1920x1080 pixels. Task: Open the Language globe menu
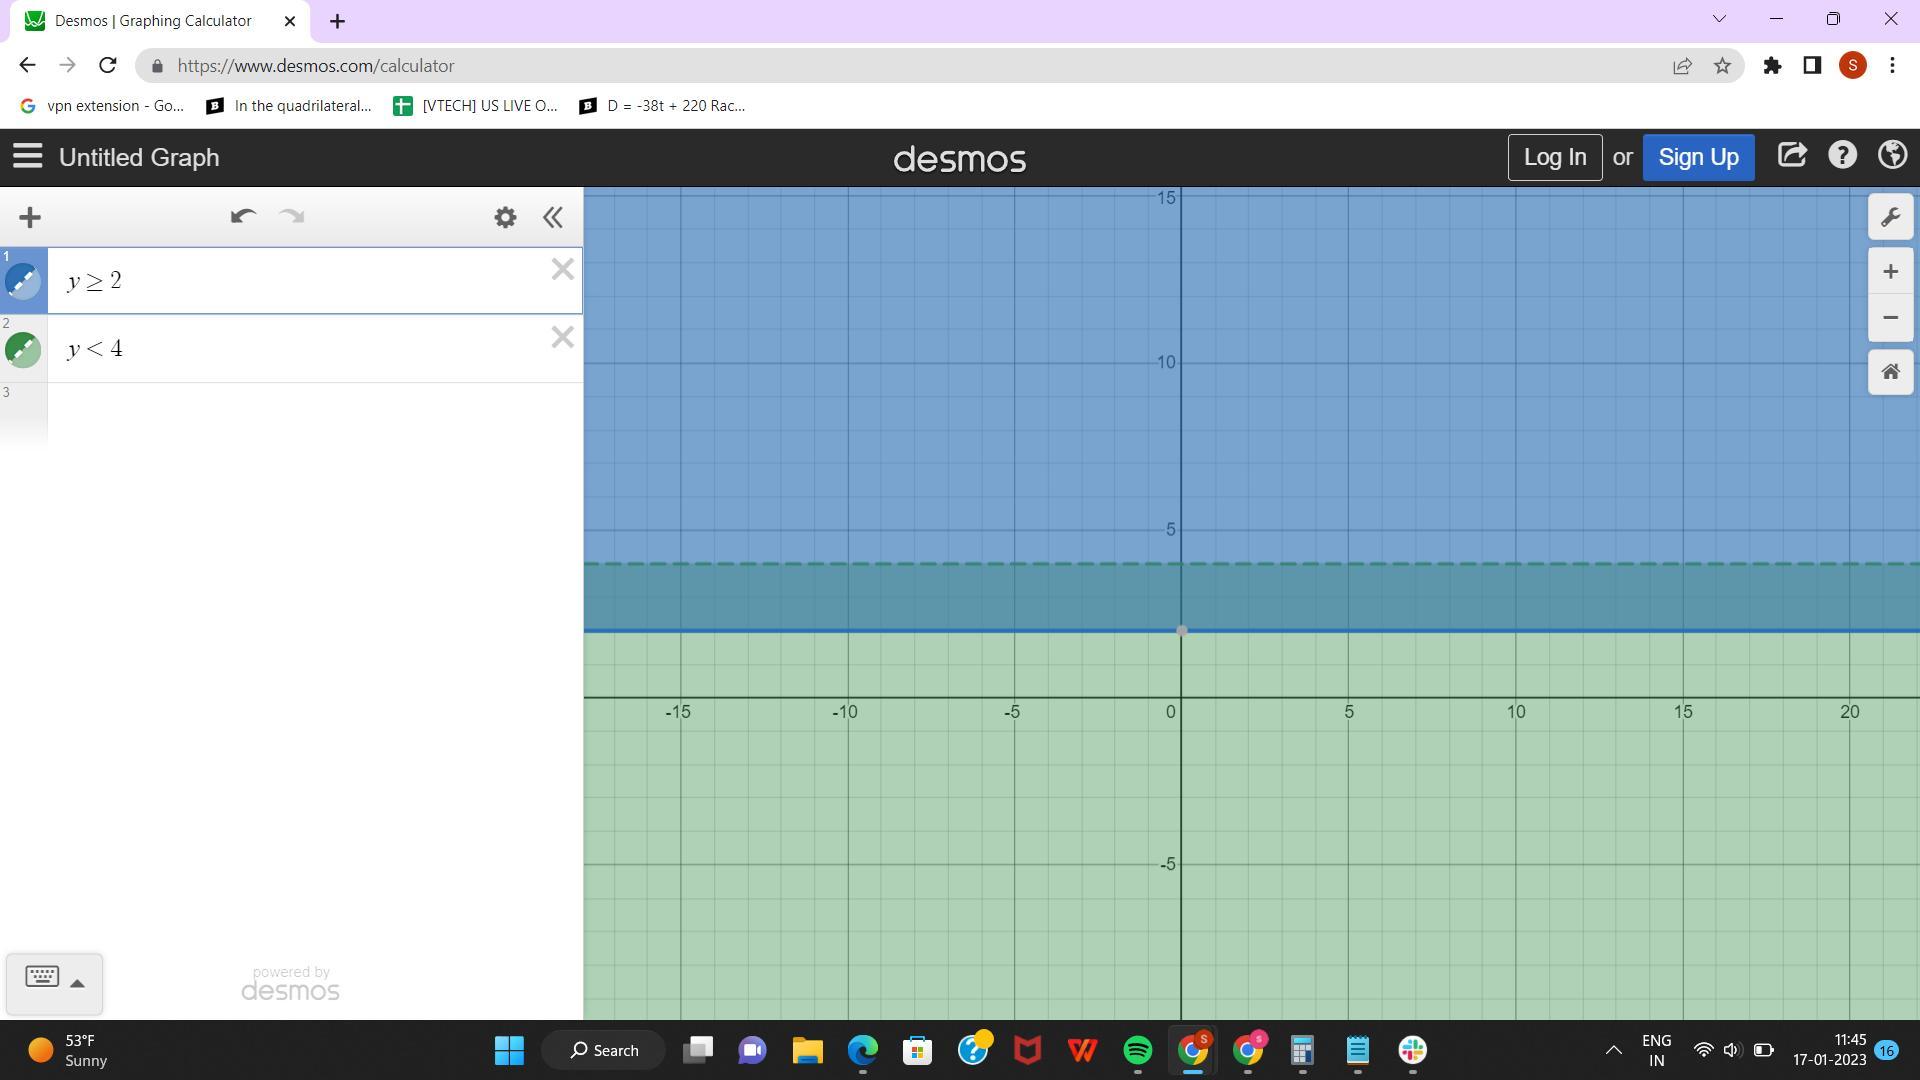tap(1891, 156)
